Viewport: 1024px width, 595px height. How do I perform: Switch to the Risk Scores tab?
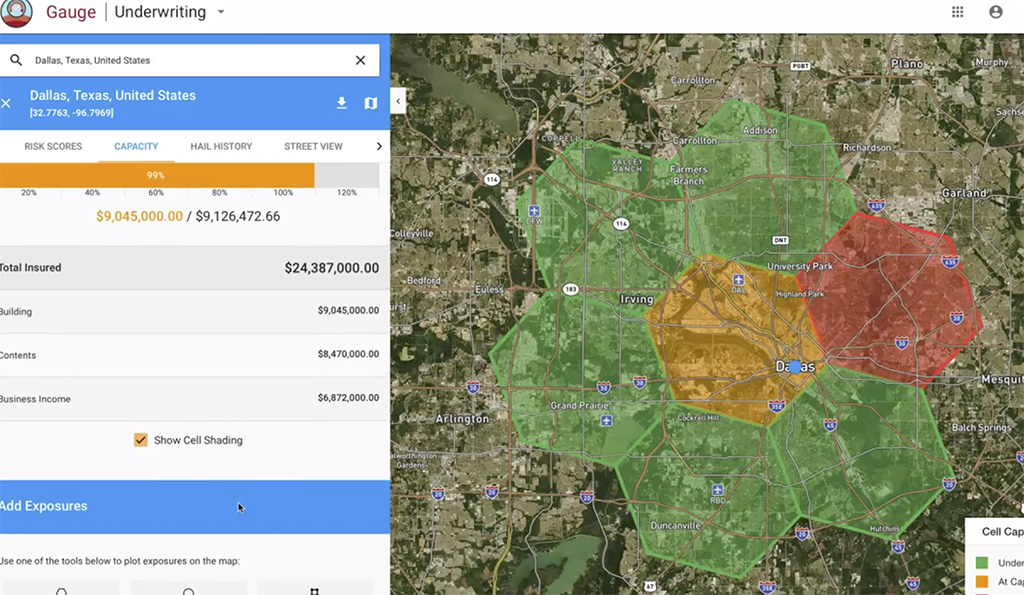click(53, 146)
